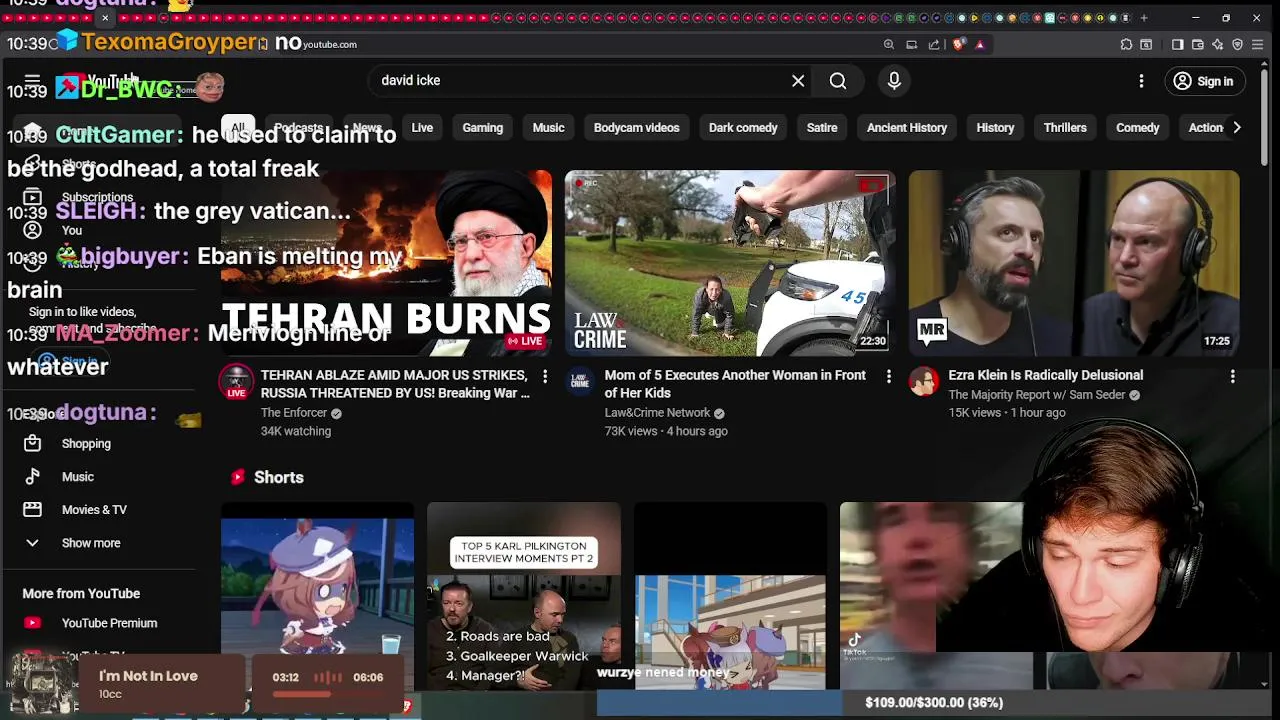Open Majority Report channel avatar
The image size is (1280, 720).
pyautogui.click(x=924, y=382)
